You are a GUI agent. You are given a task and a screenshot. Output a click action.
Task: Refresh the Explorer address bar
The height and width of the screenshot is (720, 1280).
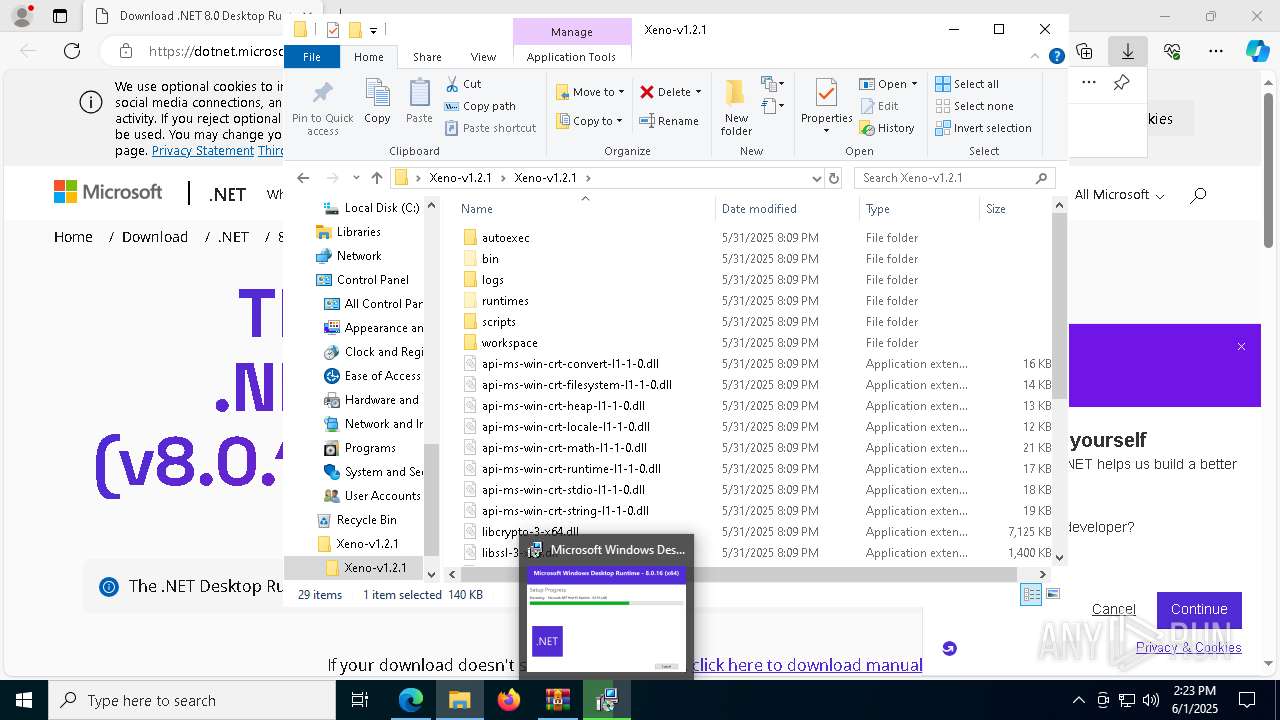tap(834, 178)
